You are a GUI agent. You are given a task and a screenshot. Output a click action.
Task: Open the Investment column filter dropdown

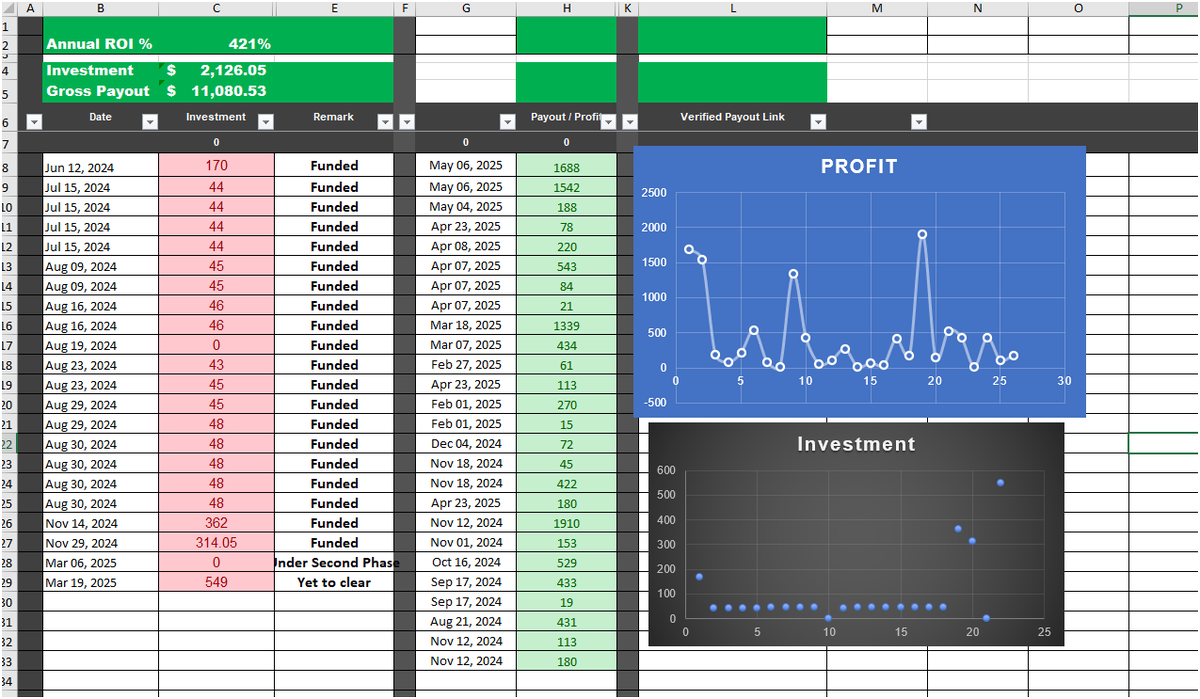[266, 122]
